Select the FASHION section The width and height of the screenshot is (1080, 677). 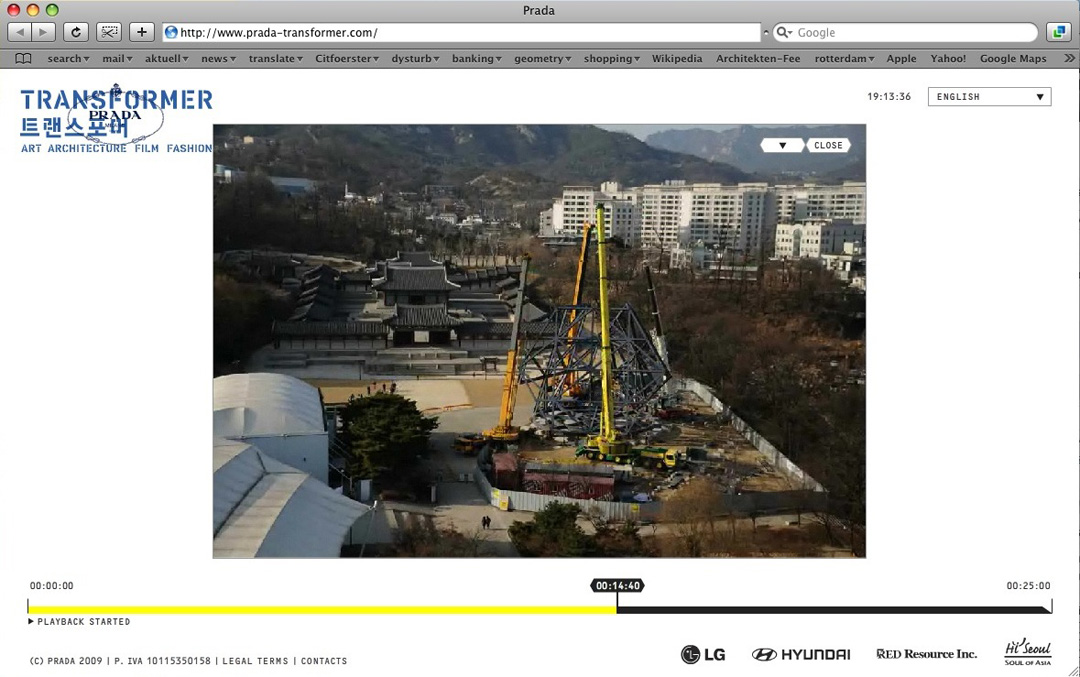[x=189, y=148]
